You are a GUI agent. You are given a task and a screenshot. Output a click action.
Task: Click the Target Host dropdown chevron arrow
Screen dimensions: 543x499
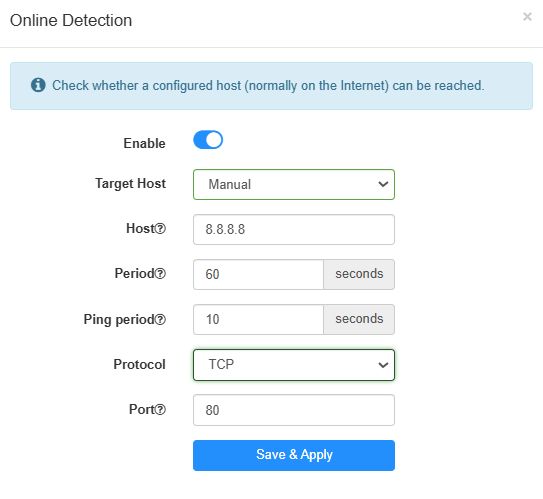pos(383,185)
